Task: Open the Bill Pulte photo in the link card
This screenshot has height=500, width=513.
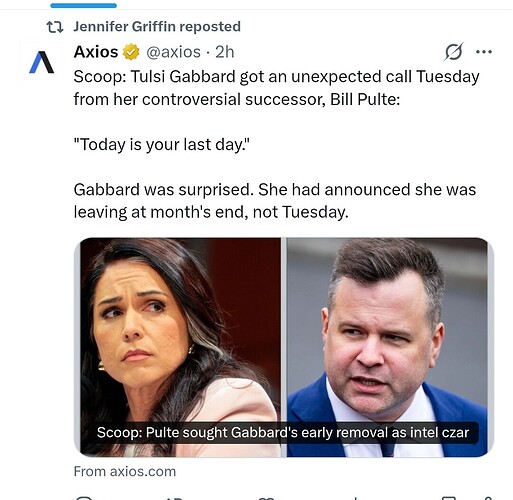Action: [387, 347]
